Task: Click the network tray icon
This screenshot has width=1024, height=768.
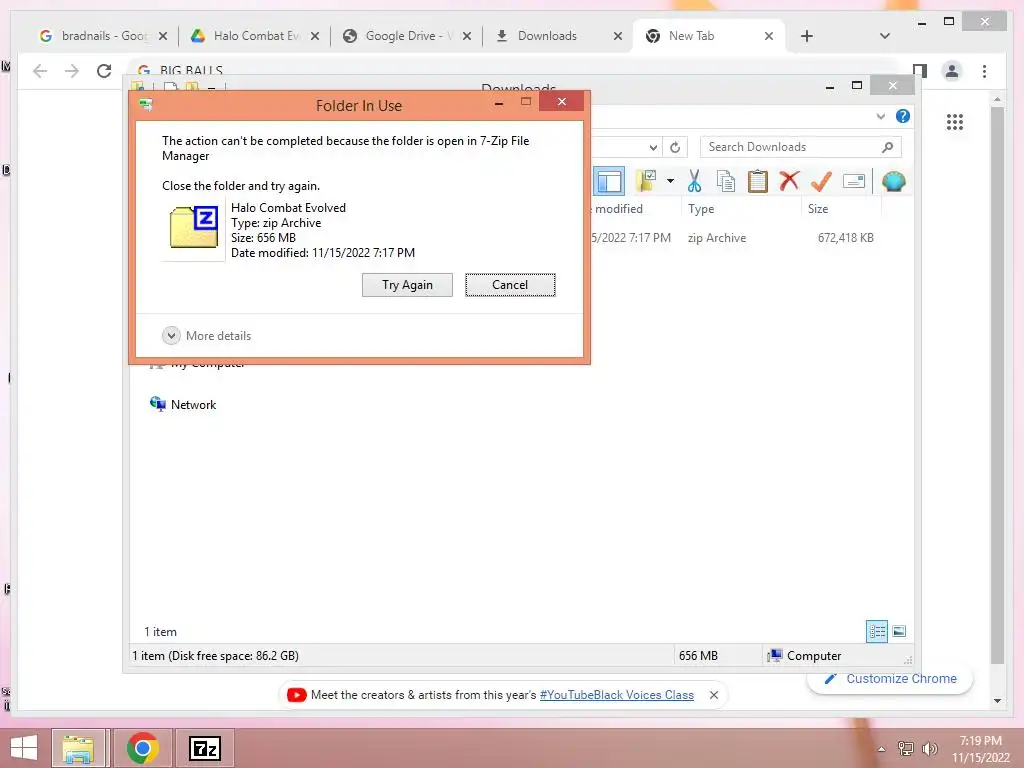Action: click(906, 749)
